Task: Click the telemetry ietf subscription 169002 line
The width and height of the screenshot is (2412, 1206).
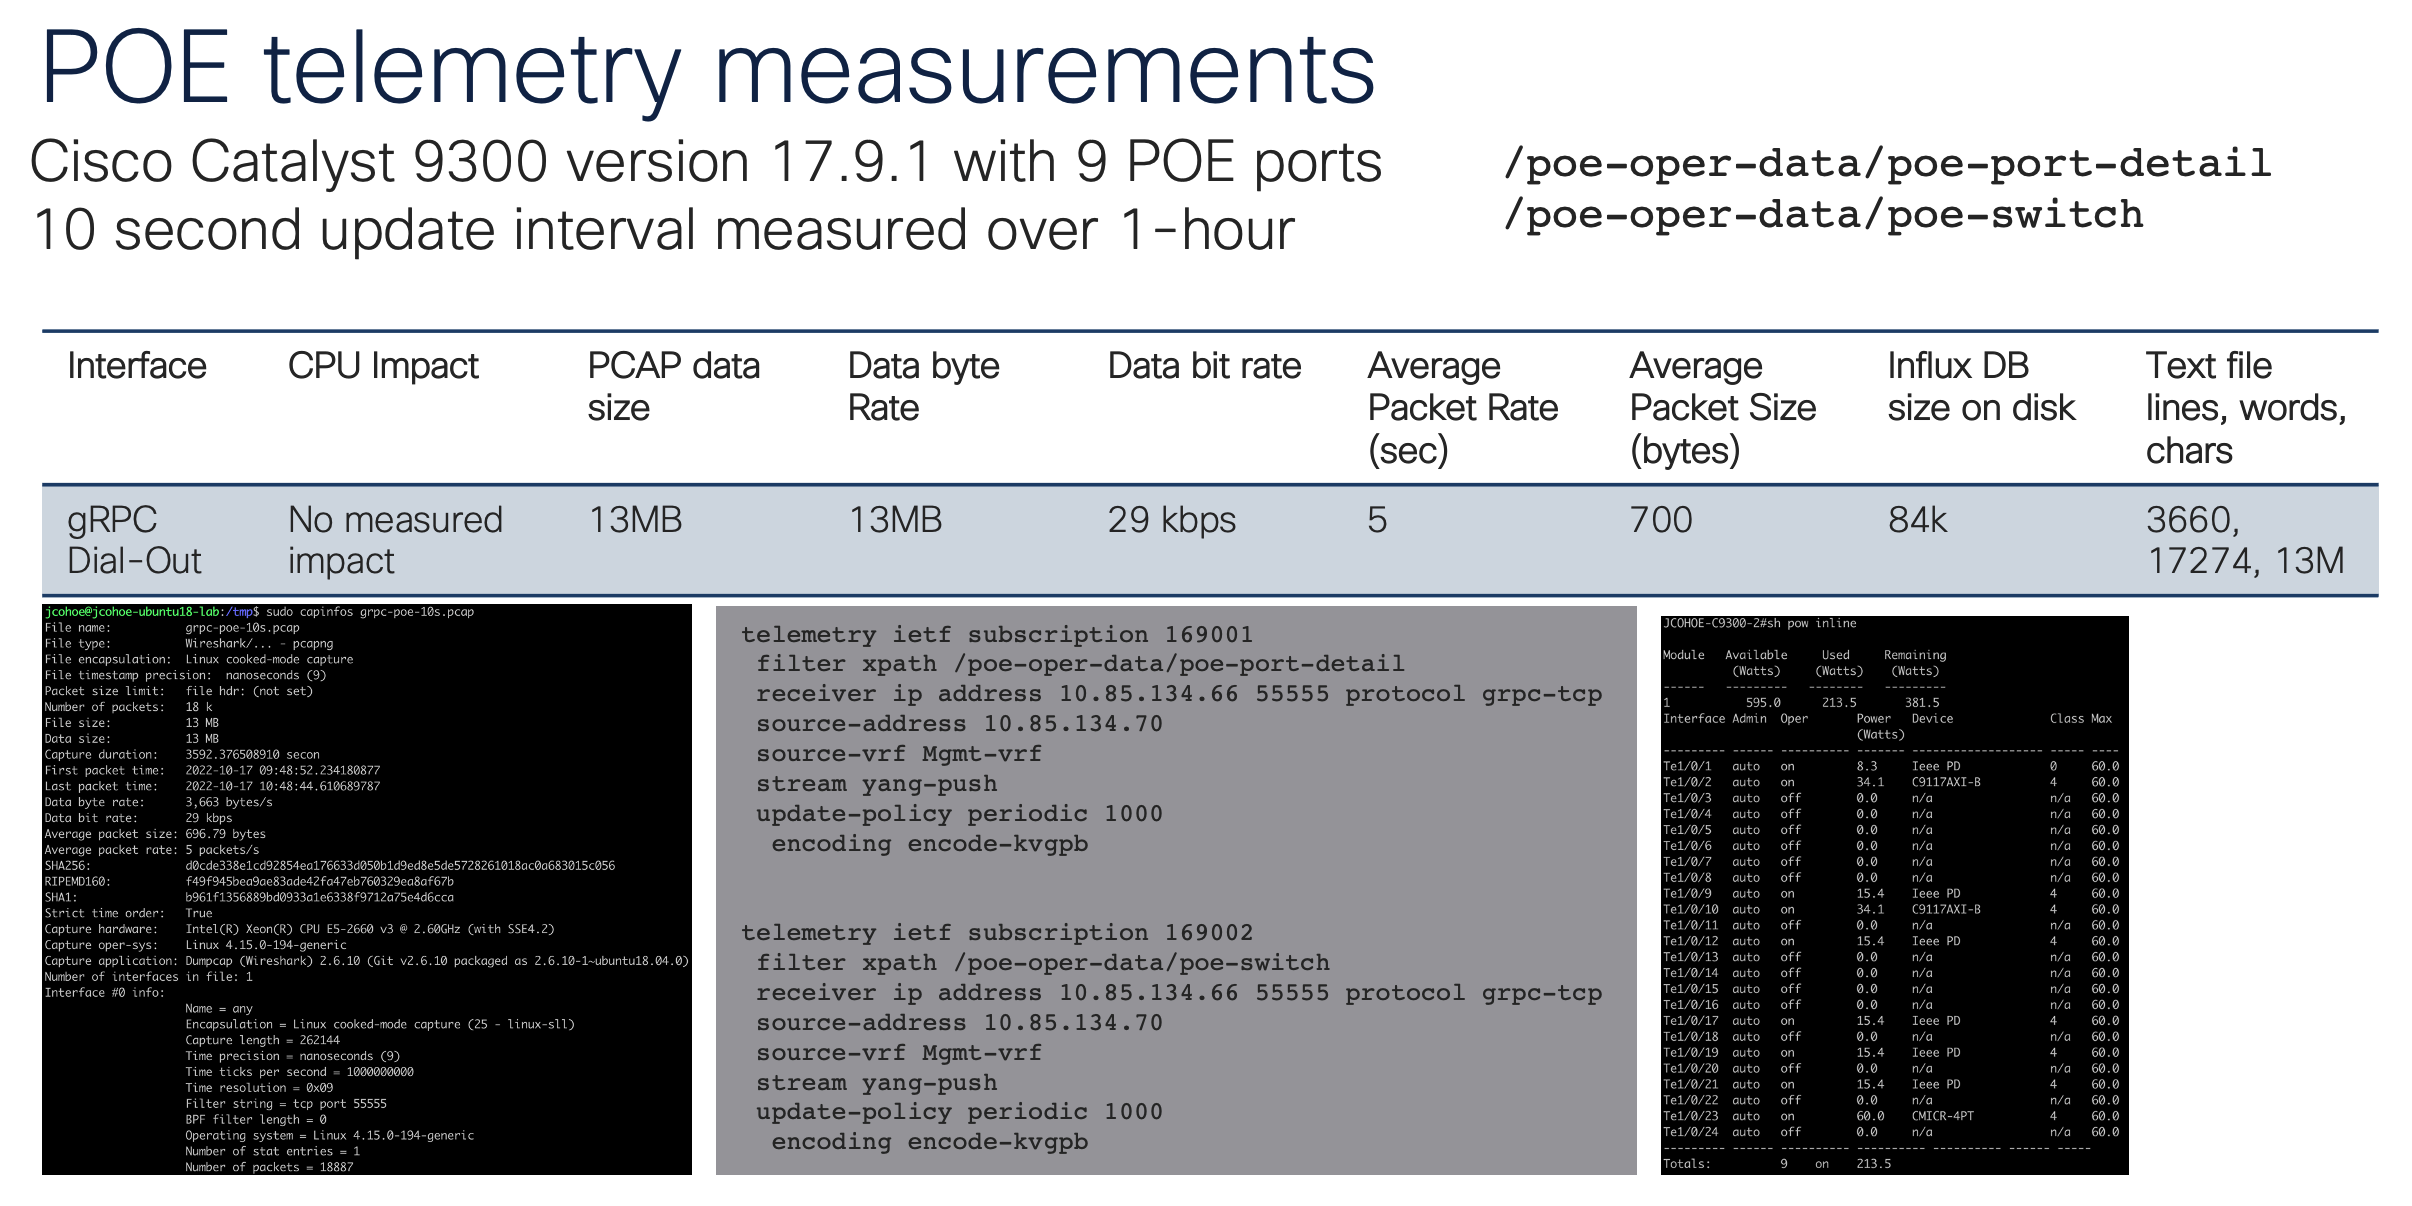Action: click(996, 933)
